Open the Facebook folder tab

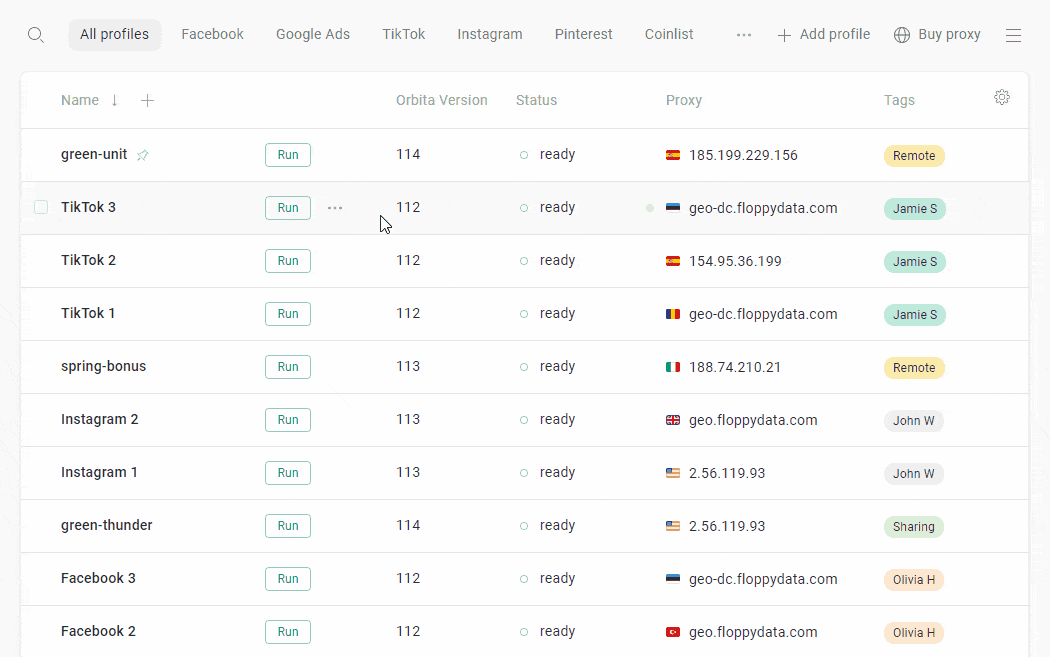tap(212, 35)
